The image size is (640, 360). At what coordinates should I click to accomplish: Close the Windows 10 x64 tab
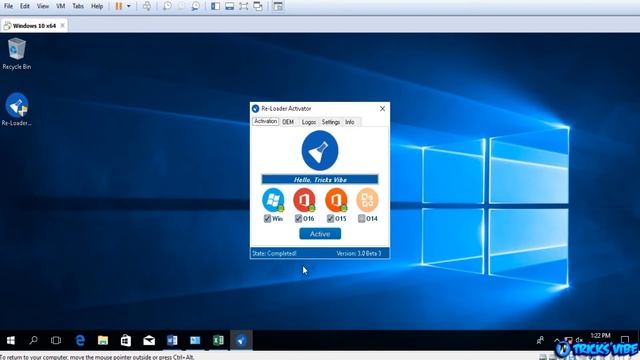tap(62, 25)
